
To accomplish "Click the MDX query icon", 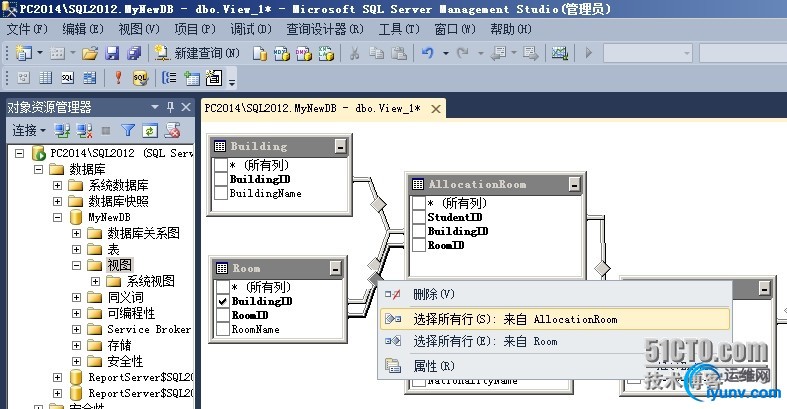I will [x=282, y=53].
